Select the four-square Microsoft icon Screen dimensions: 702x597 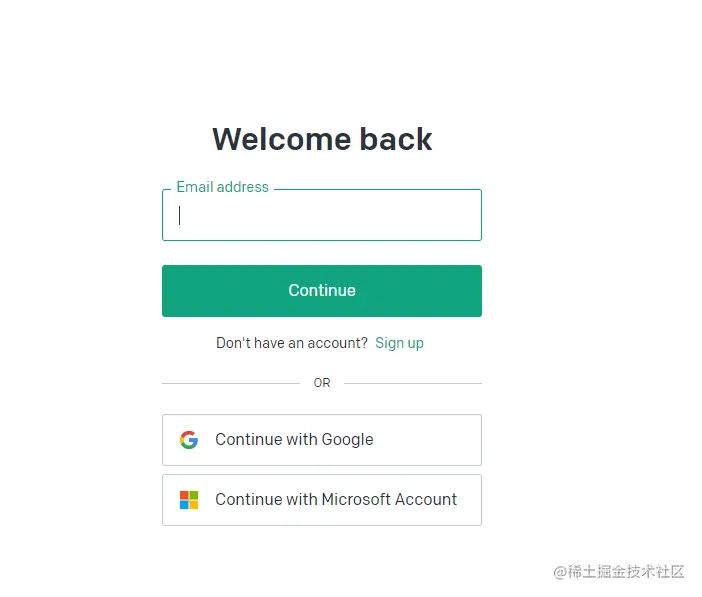(189, 500)
